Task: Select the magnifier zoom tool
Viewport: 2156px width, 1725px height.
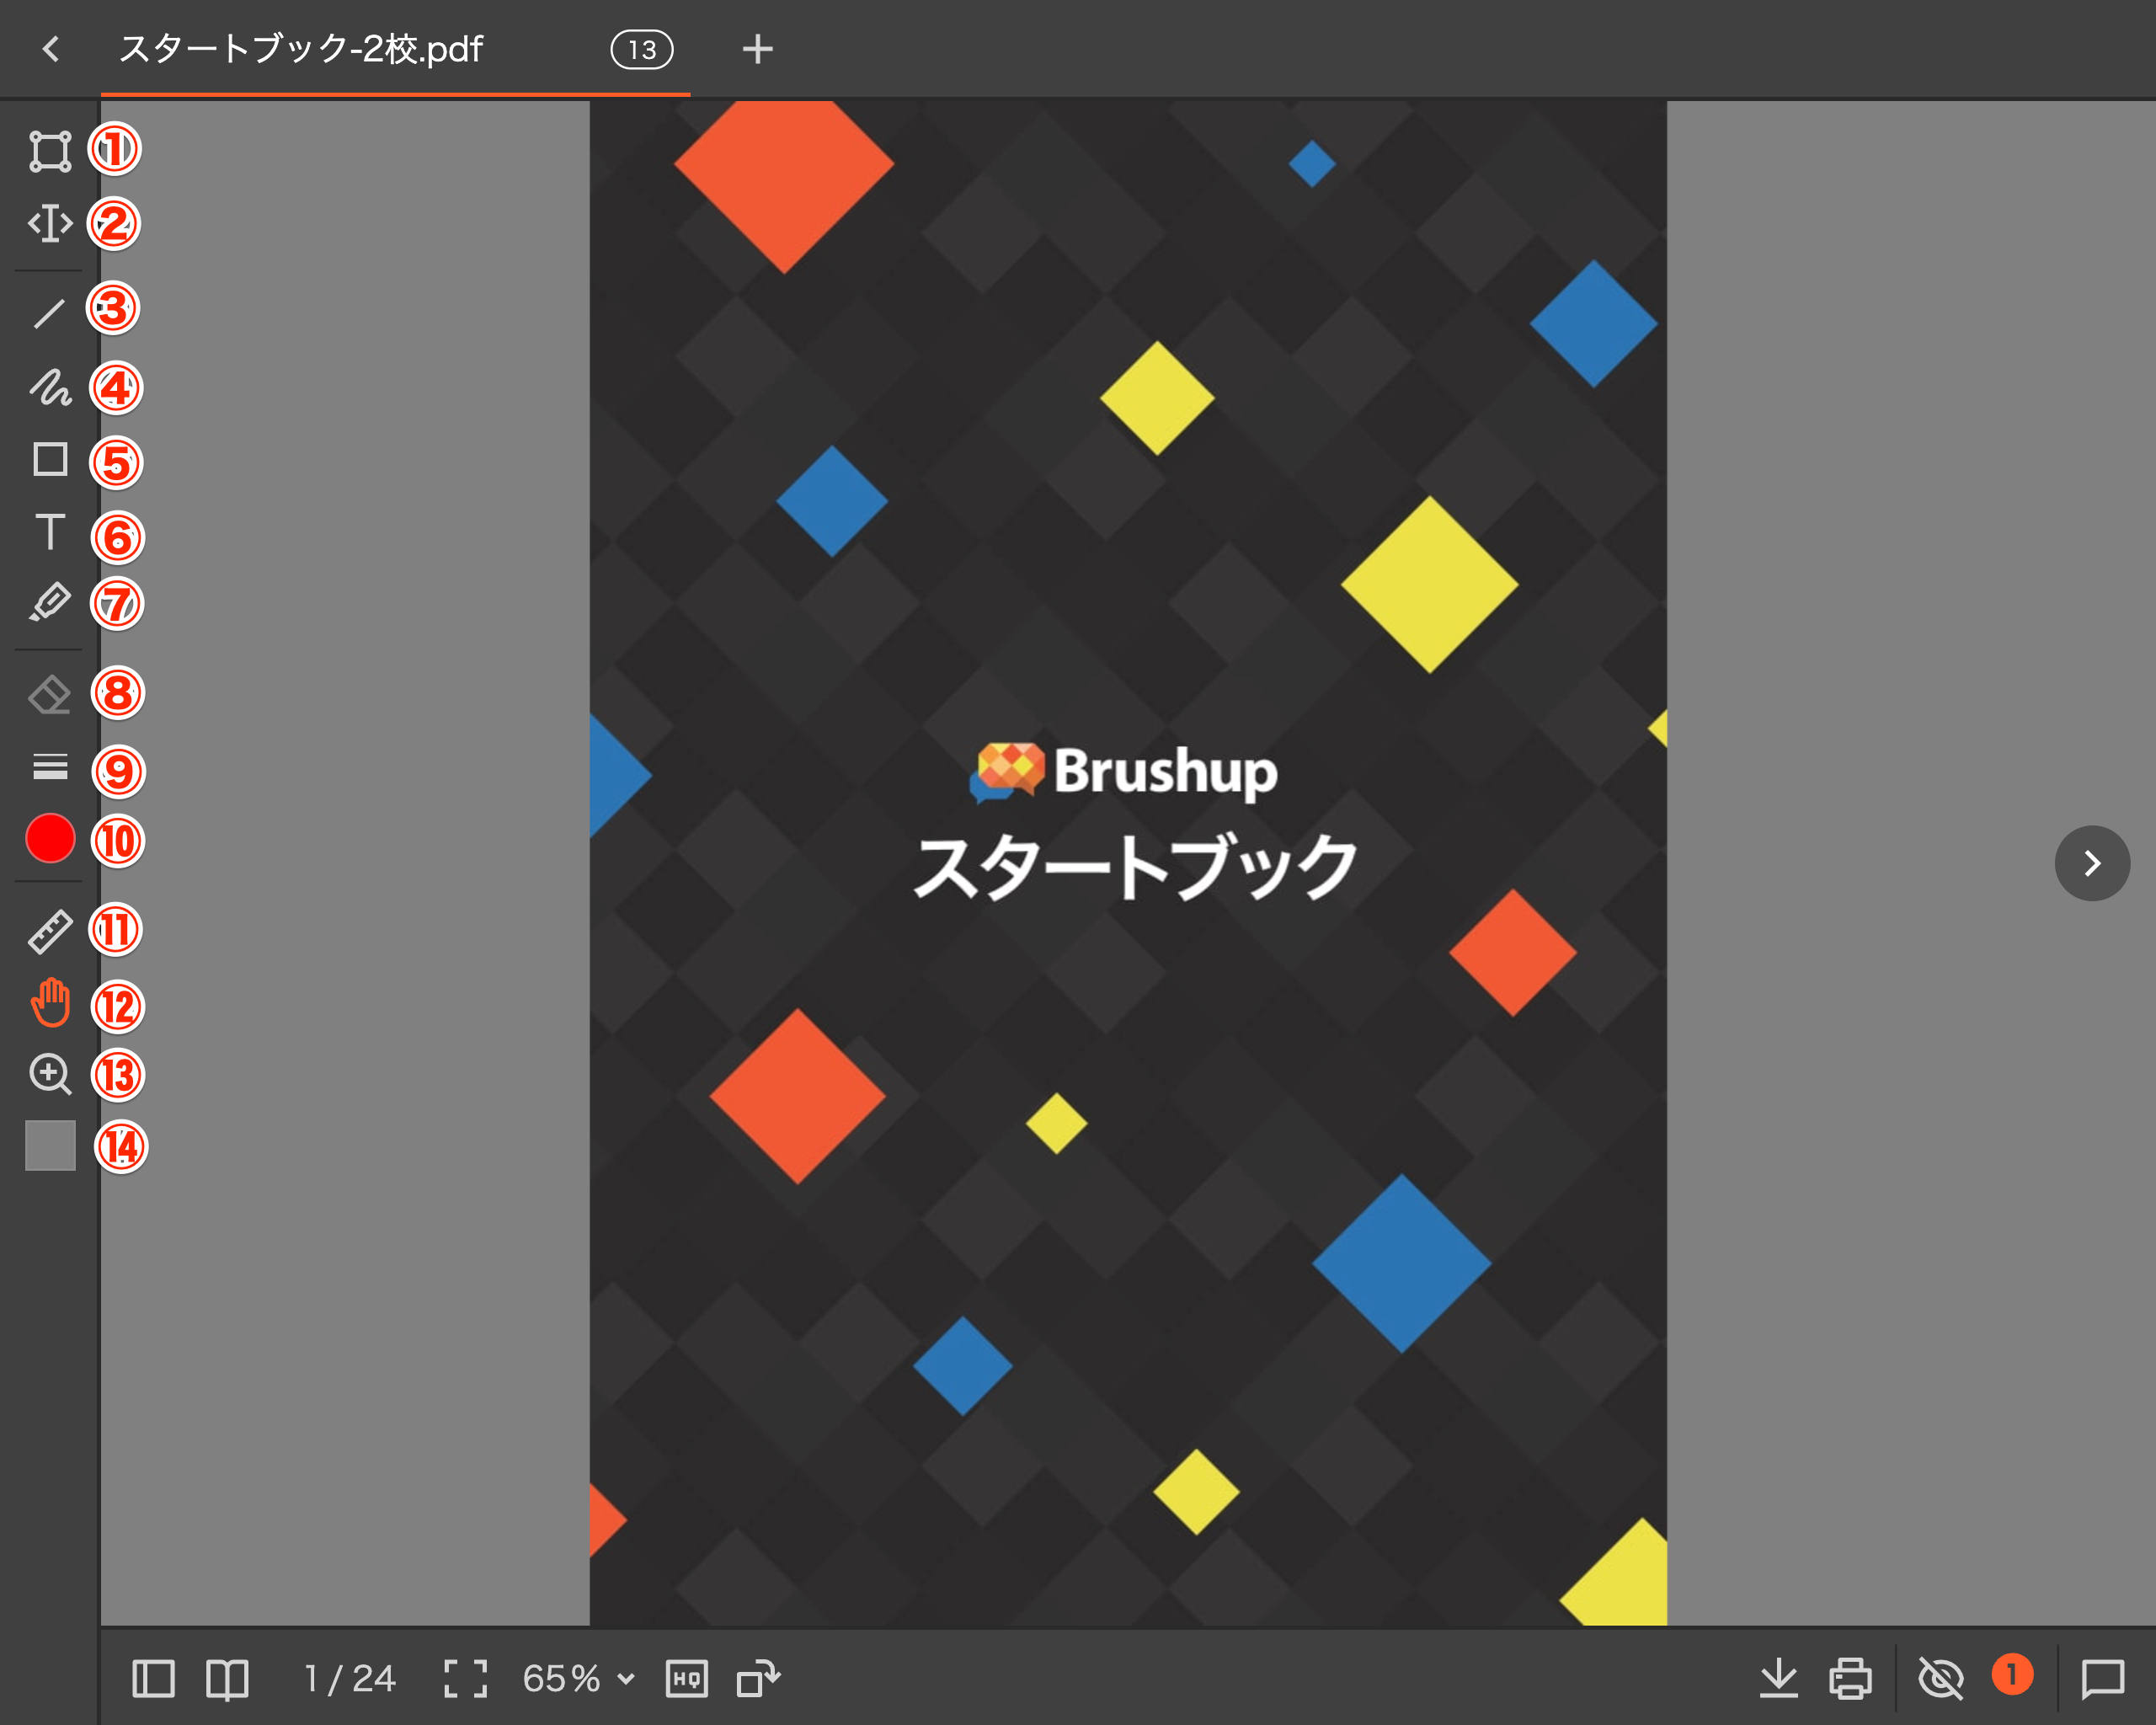Action: pos(50,1074)
